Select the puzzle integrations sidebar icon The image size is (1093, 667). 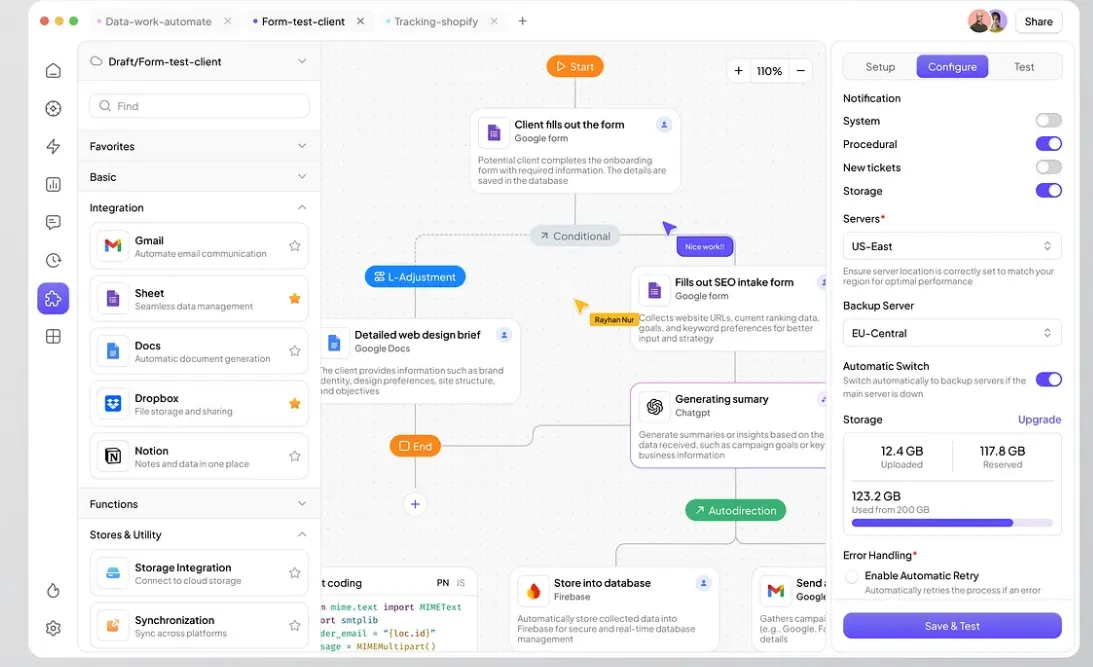click(x=53, y=298)
